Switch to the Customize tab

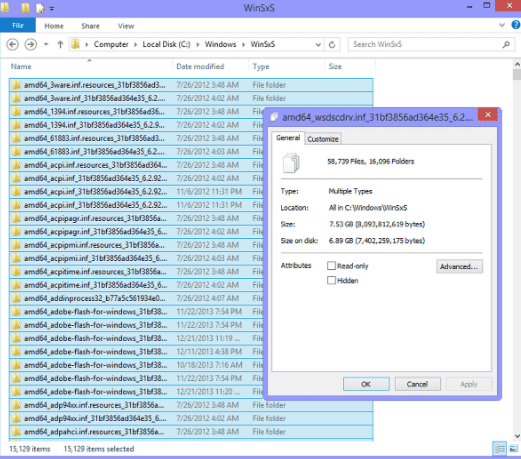click(x=323, y=139)
